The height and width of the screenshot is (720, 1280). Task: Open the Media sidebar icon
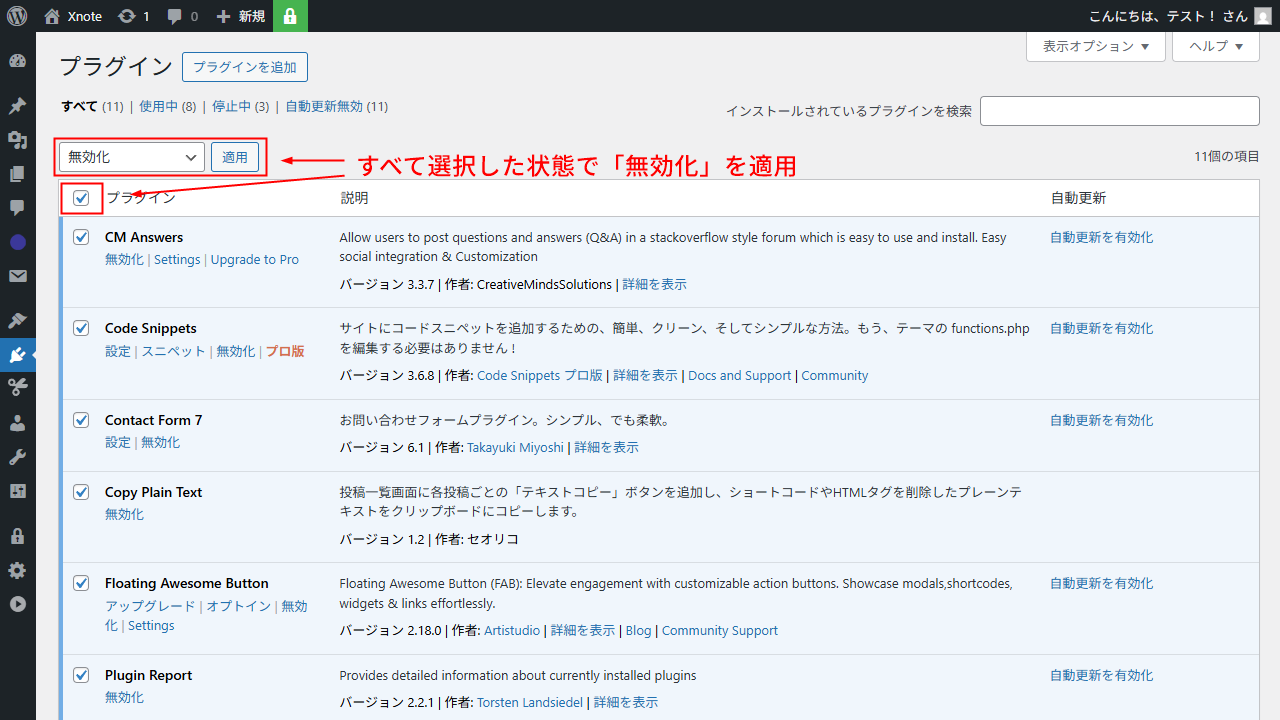pyautogui.click(x=17, y=140)
